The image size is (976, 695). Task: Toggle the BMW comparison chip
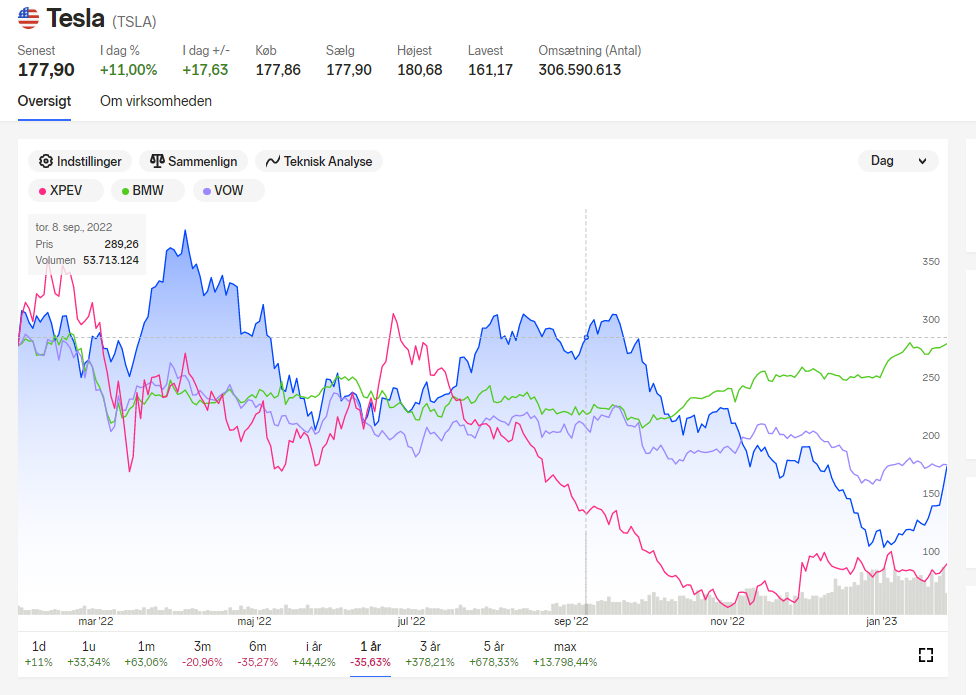click(x=148, y=190)
